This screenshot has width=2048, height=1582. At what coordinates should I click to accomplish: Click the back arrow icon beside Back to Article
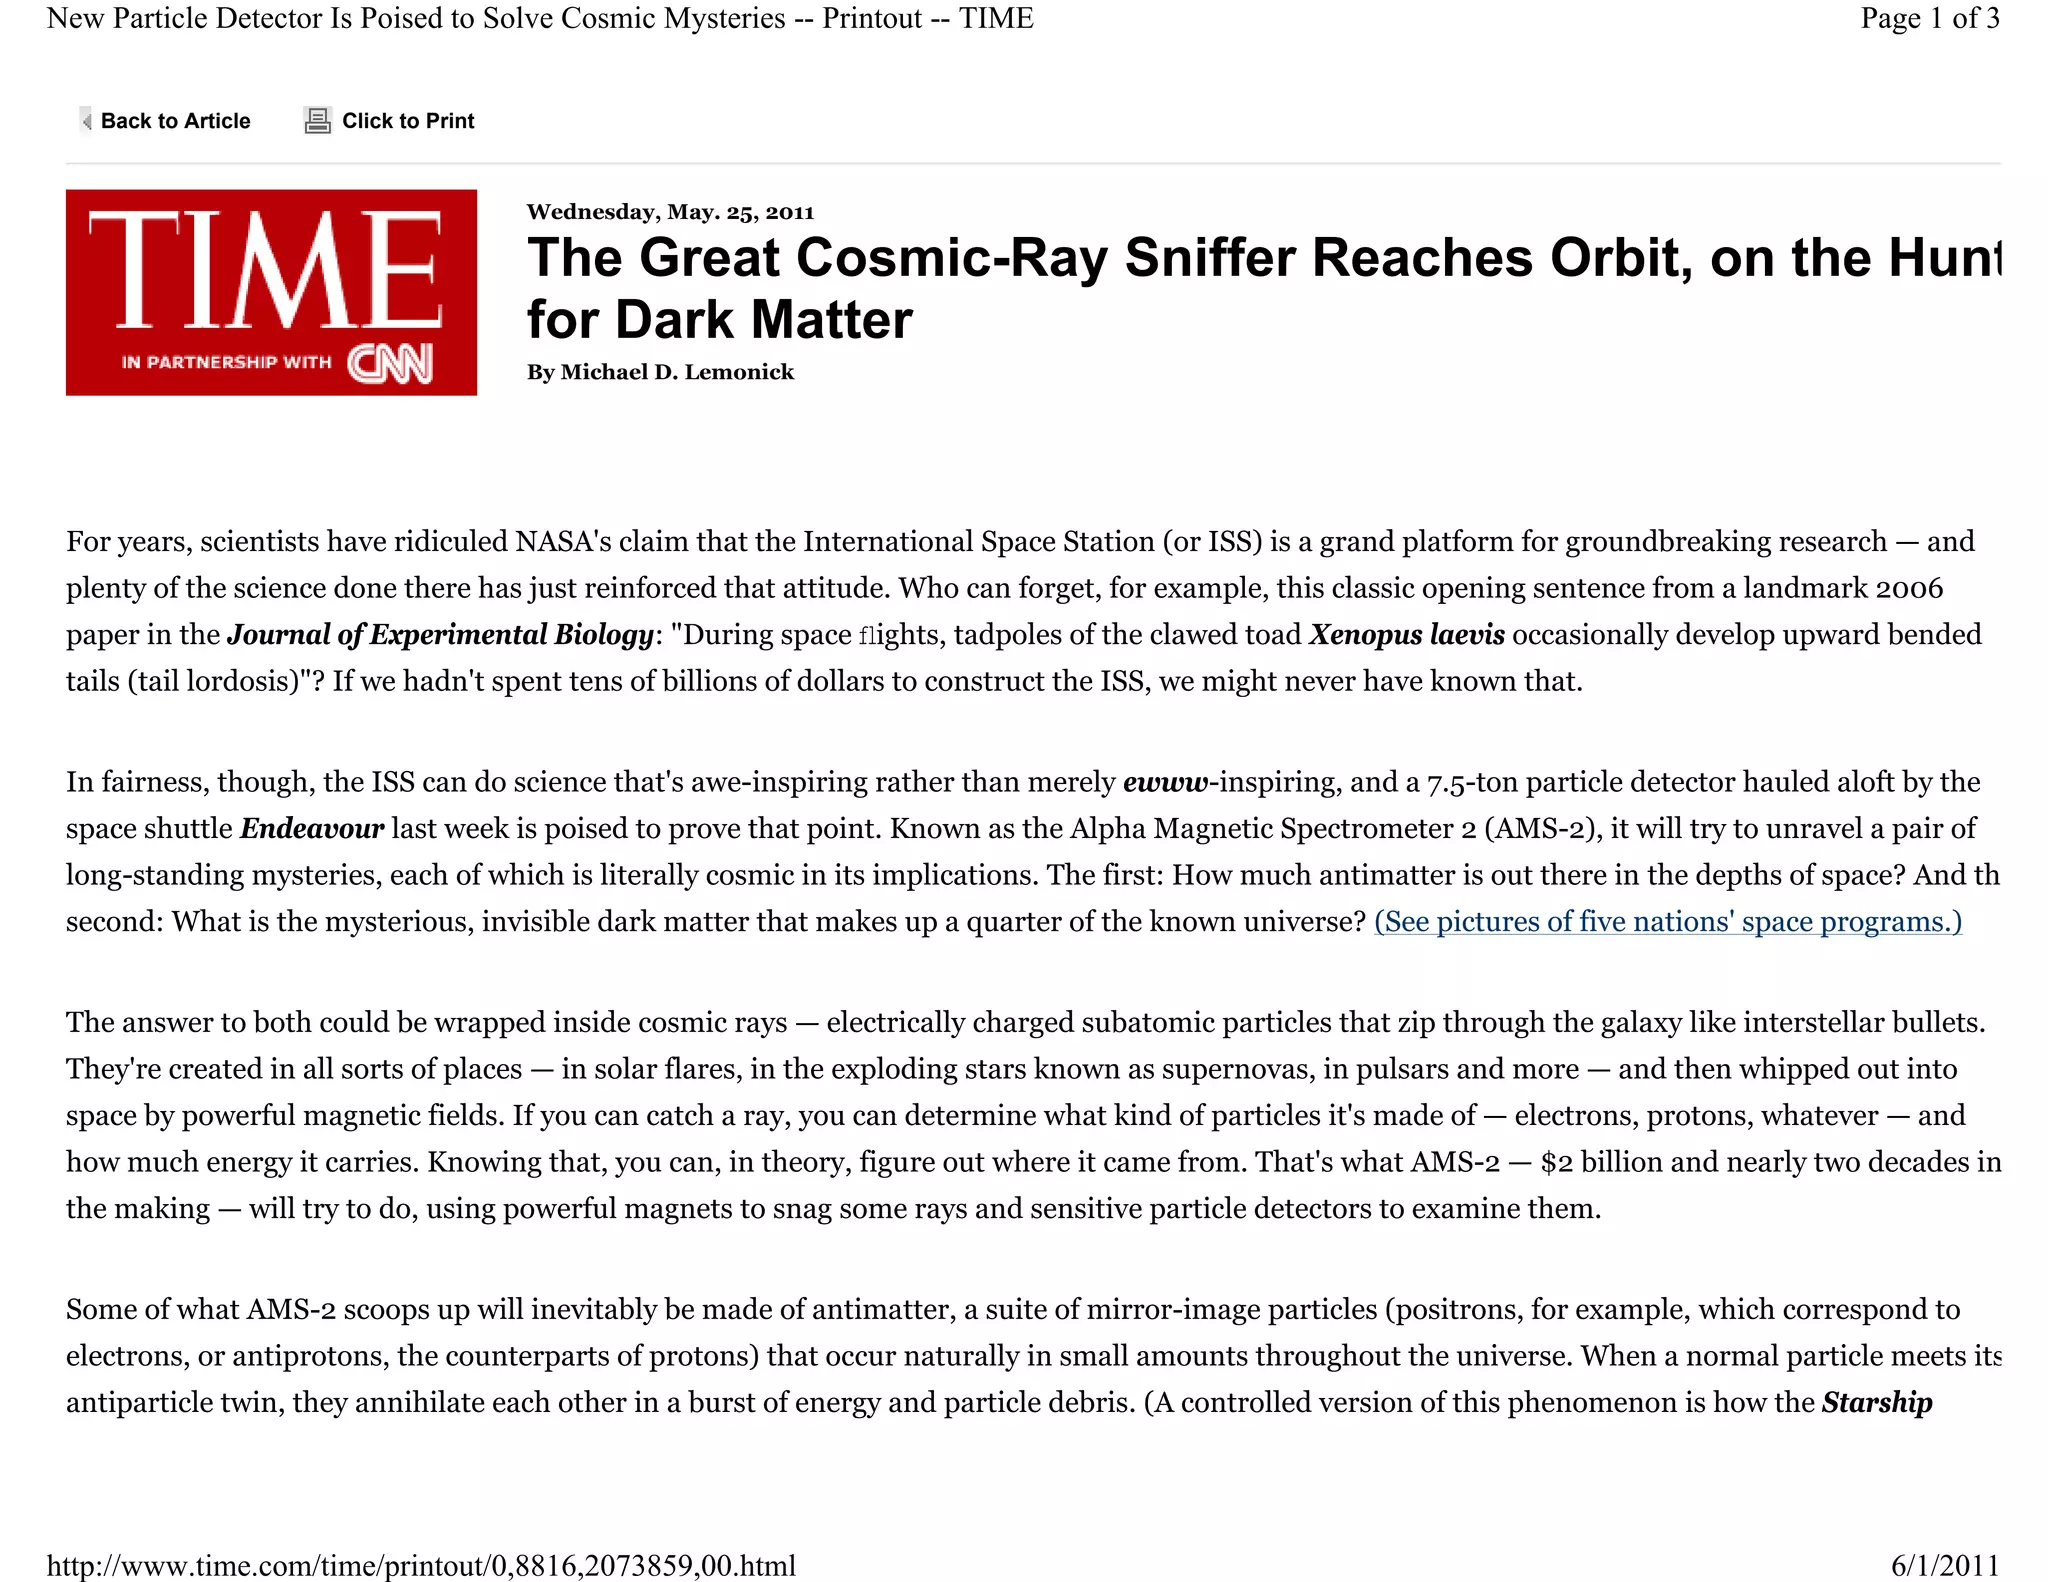[86, 121]
